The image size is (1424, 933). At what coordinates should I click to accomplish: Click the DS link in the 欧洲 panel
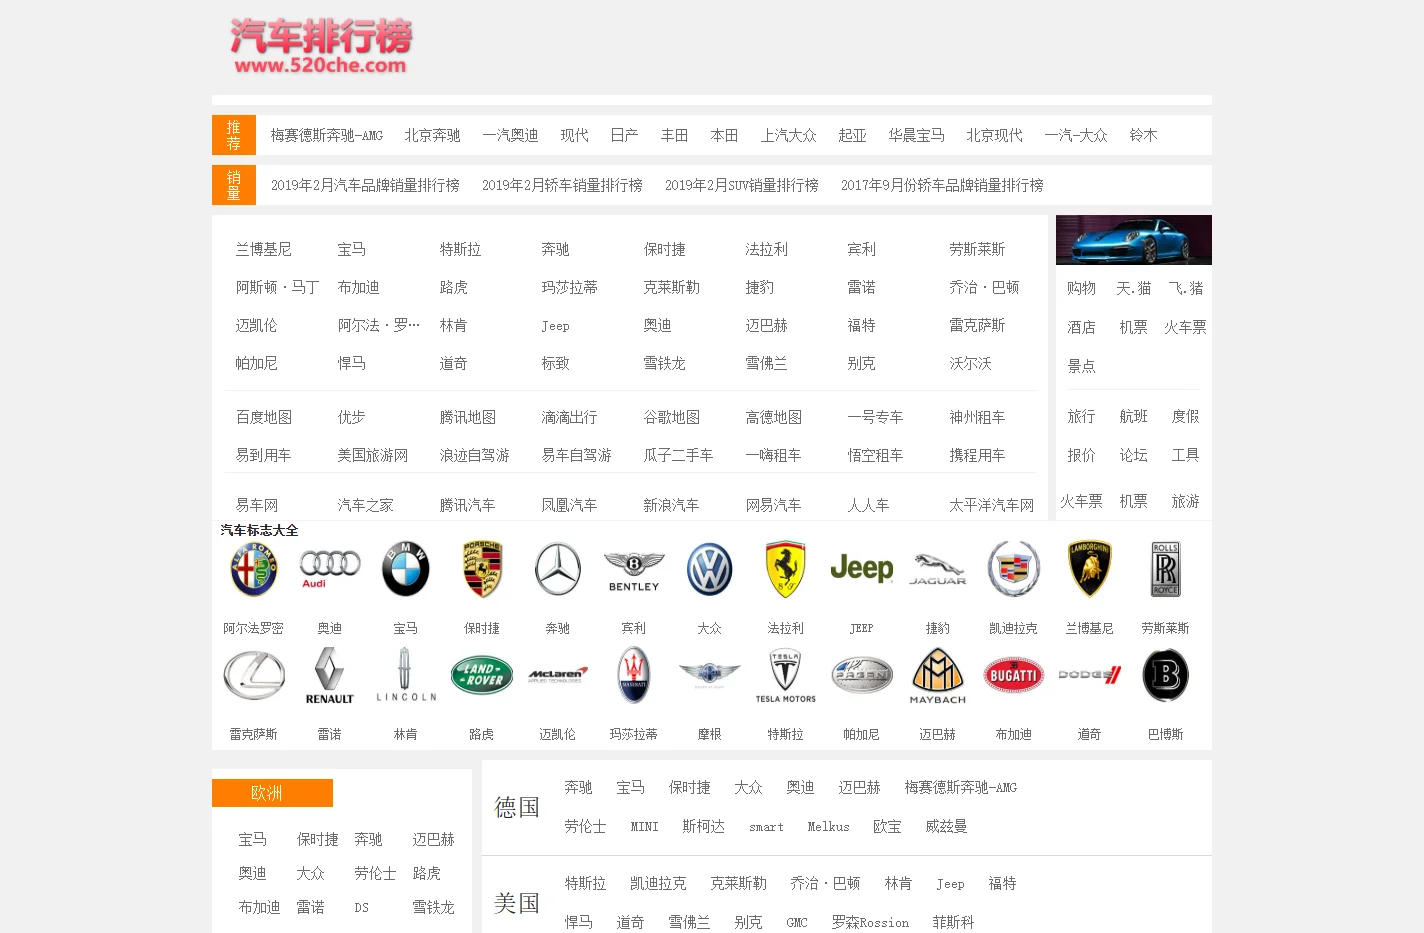click(361, 908)
